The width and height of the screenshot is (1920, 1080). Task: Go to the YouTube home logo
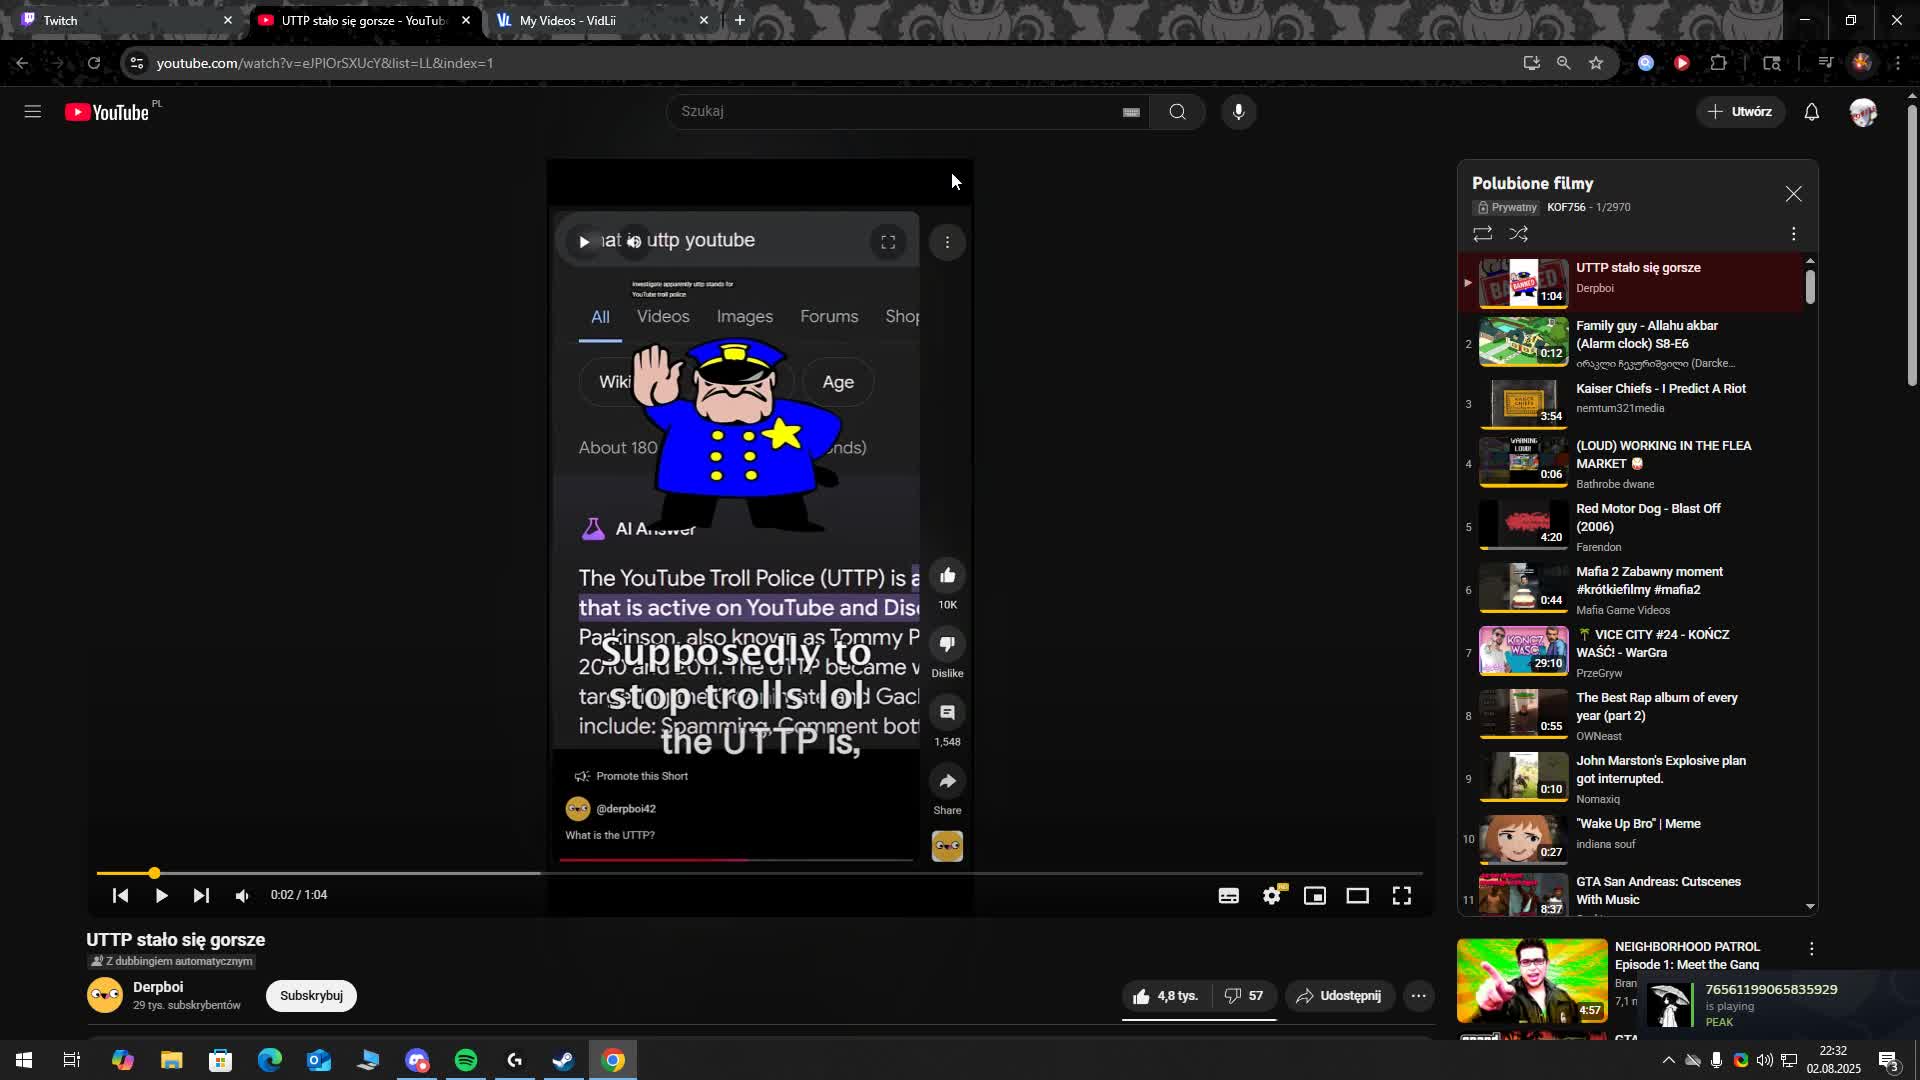[x=107, y=112]
